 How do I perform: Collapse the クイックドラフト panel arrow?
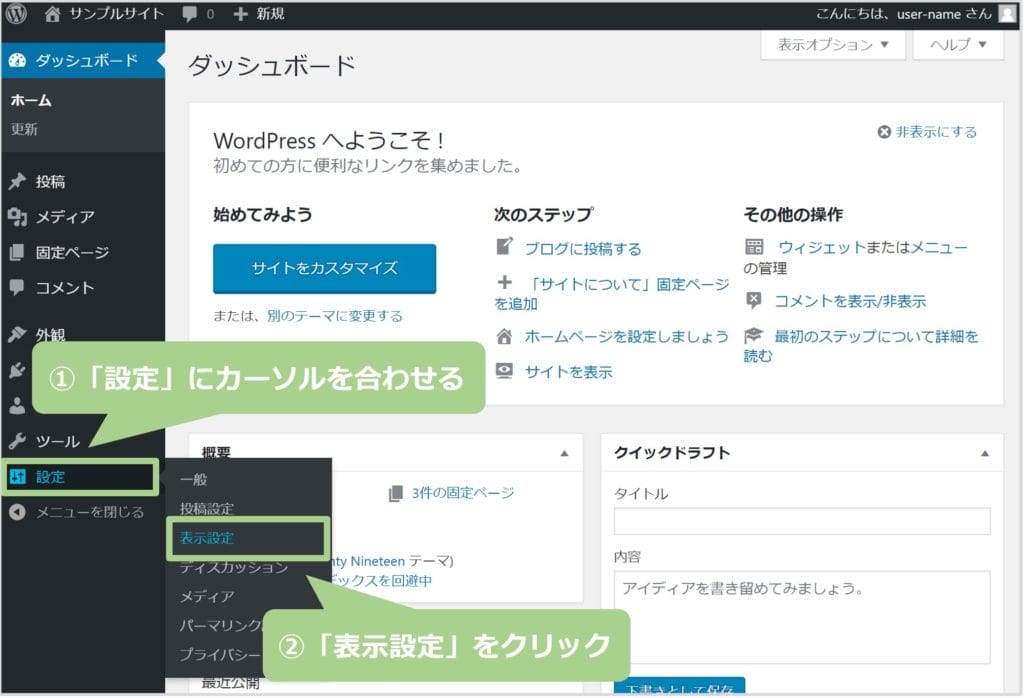click(985, 453)
